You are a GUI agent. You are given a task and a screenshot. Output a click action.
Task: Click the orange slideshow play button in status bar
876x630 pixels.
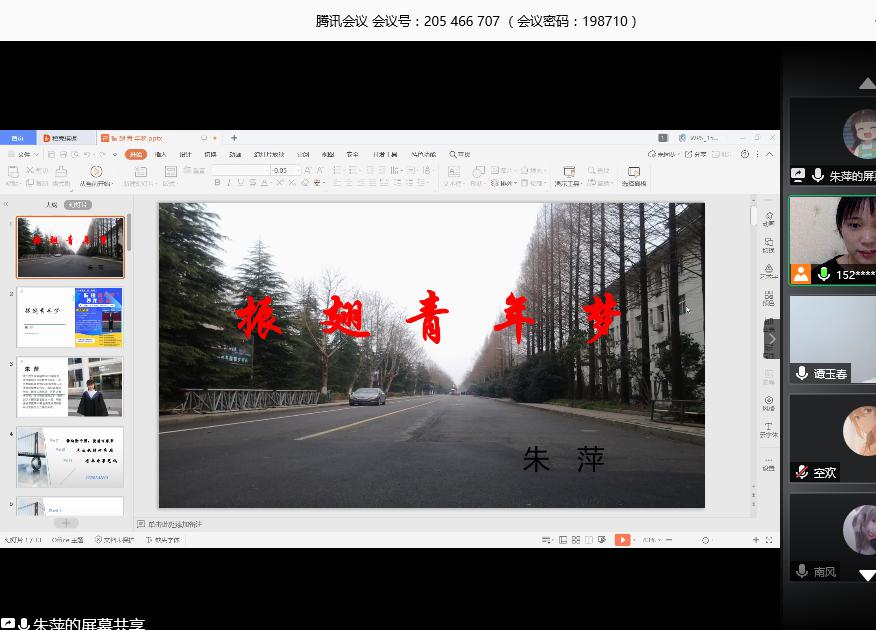pyautogui.click(x=622, y=540)
